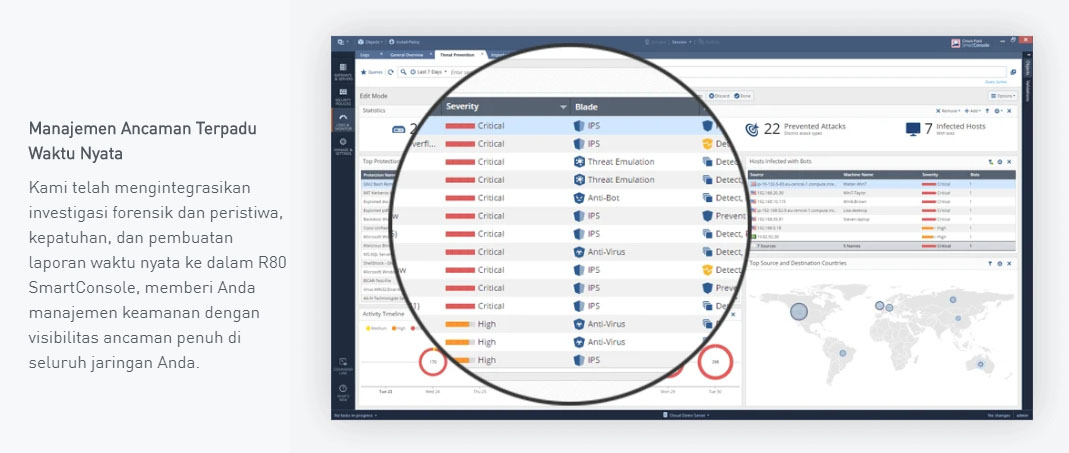
Task: Switch to the General Overview tab
Action: pyautogui.click(x=406, y=55)
